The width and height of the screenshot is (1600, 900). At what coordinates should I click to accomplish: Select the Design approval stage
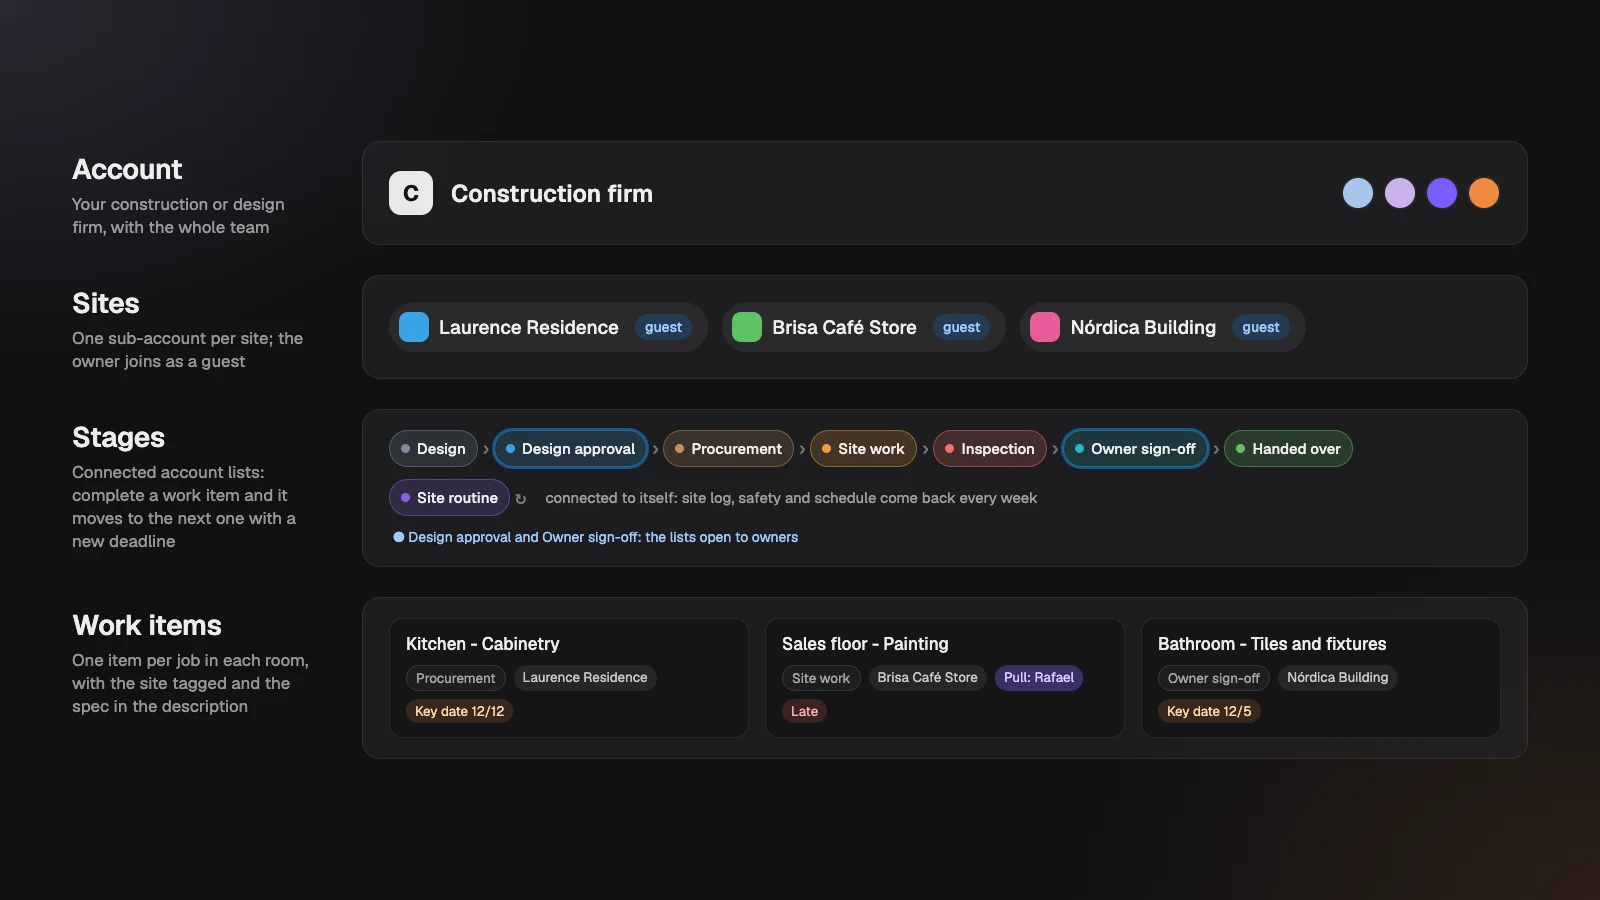(571, 449)
